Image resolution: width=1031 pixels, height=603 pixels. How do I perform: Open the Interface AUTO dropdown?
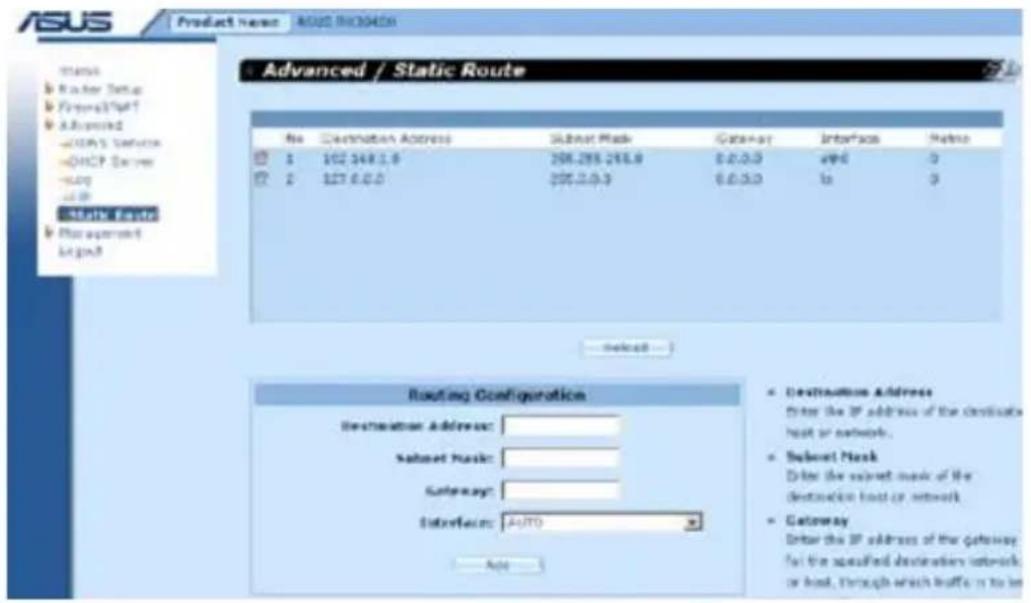tap(602, 522)
